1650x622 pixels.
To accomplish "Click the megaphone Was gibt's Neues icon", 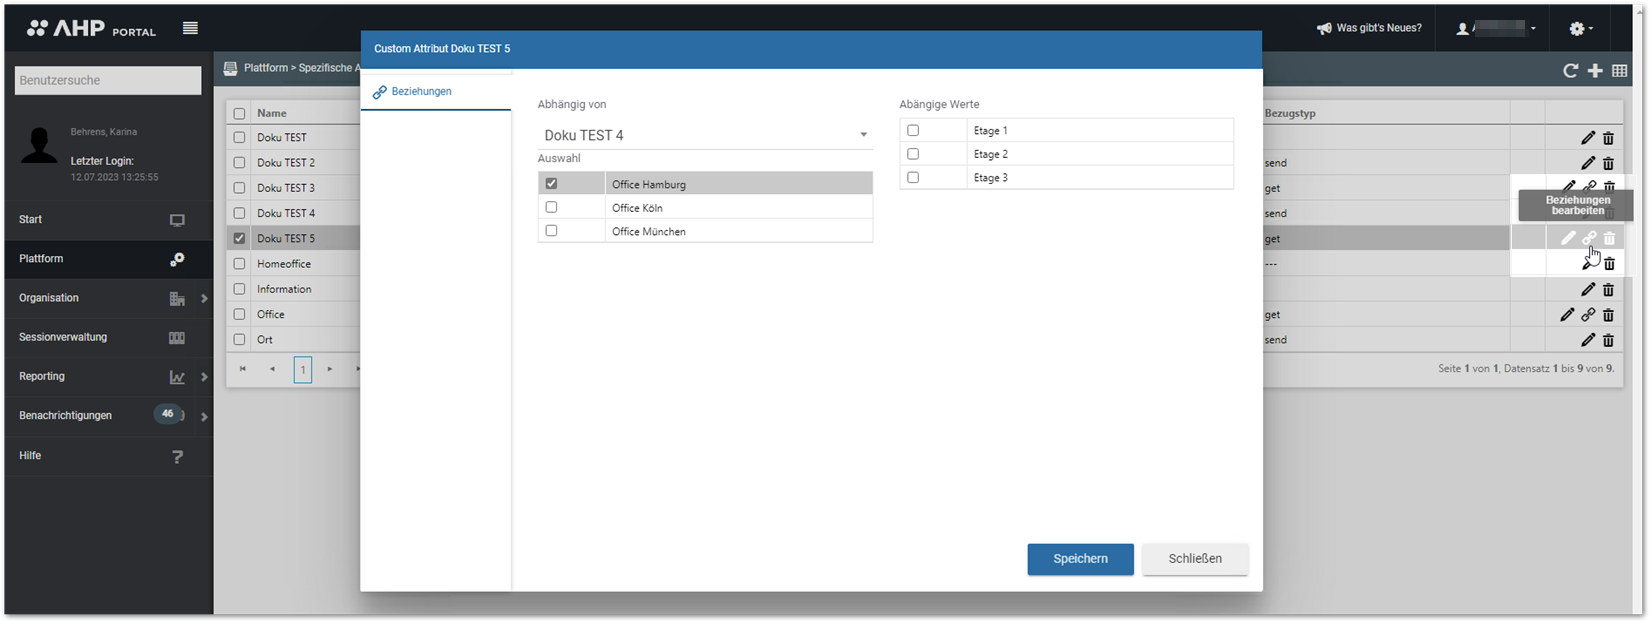I will [x=1324, y=28].
